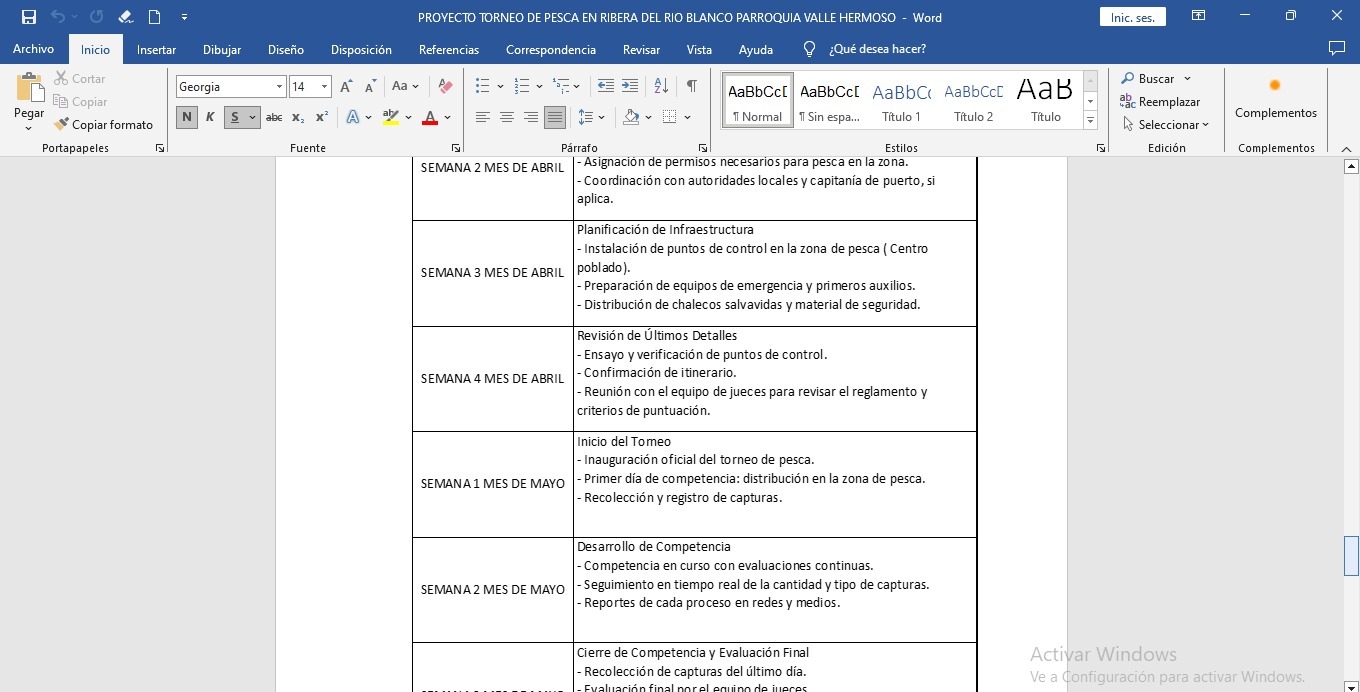This screenshot has width=1360, height=692.
Task: Click the Reemplazar button
Action: 1160,102
